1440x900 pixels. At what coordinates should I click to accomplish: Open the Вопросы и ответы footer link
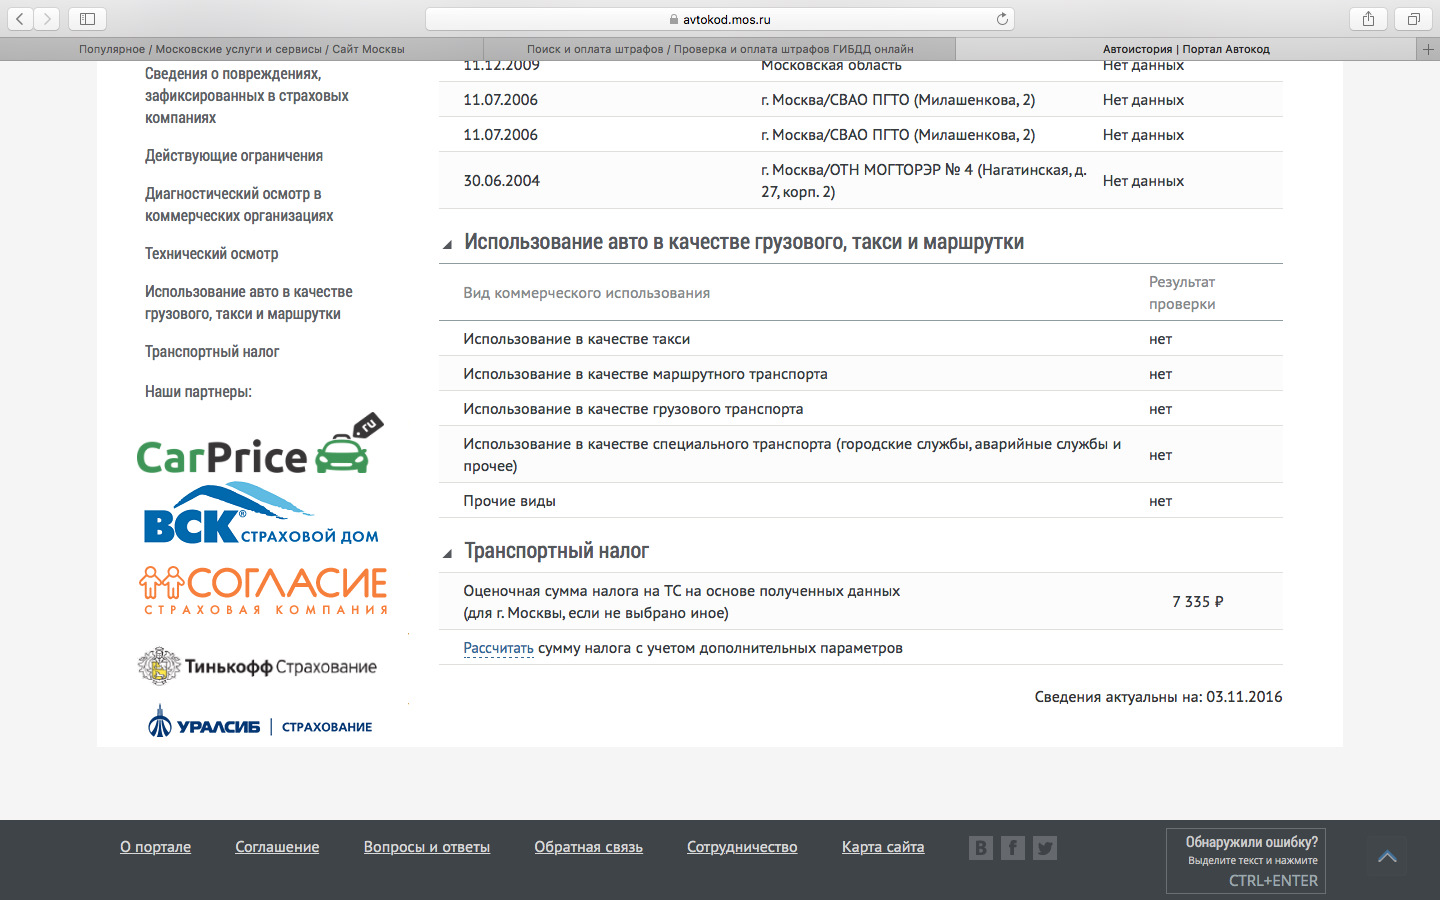tap(427, 847)
